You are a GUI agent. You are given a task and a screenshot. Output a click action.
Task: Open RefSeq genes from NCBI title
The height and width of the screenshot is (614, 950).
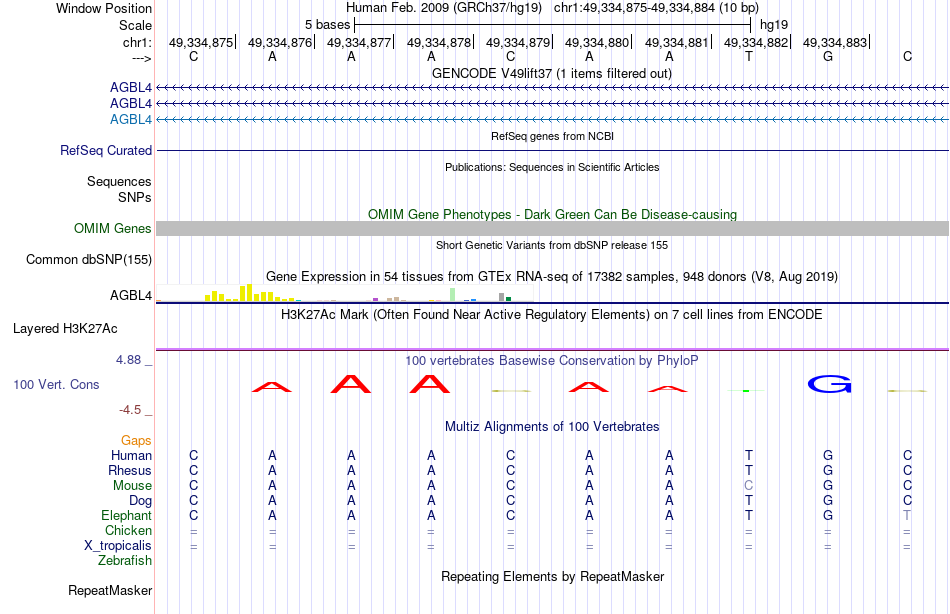coord(552,136)
